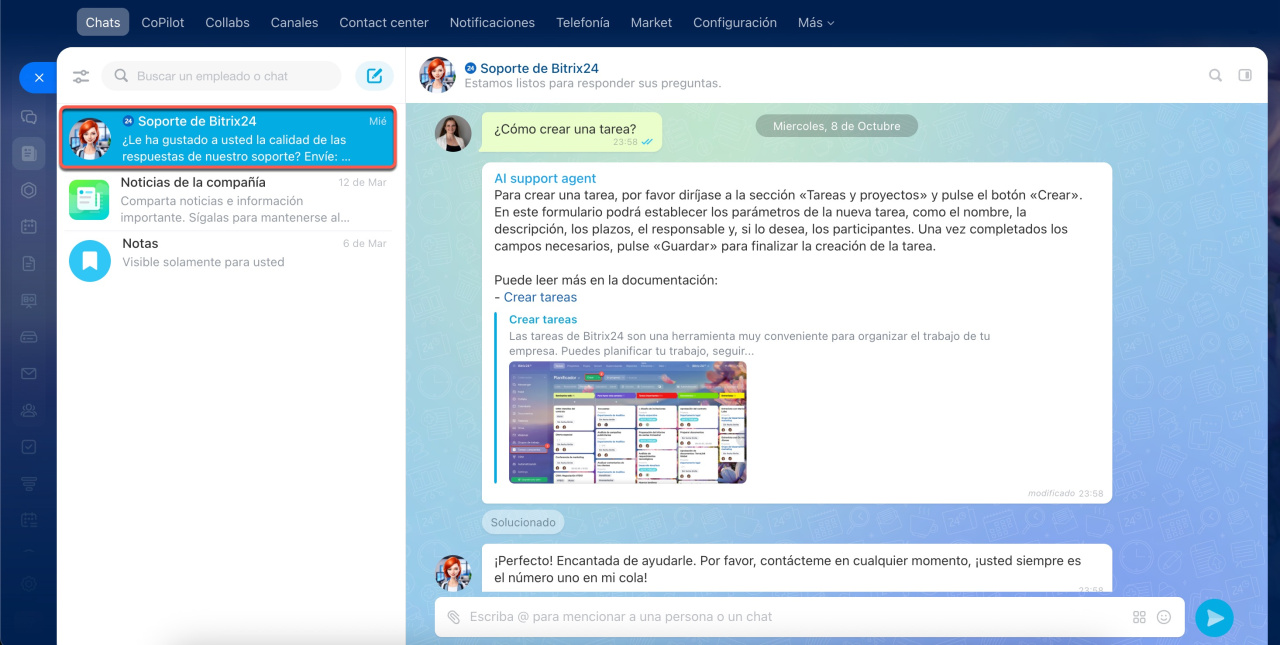Close the messenger with the blue X button
The height and width of the screenshot is (645, 1280).
38,77
